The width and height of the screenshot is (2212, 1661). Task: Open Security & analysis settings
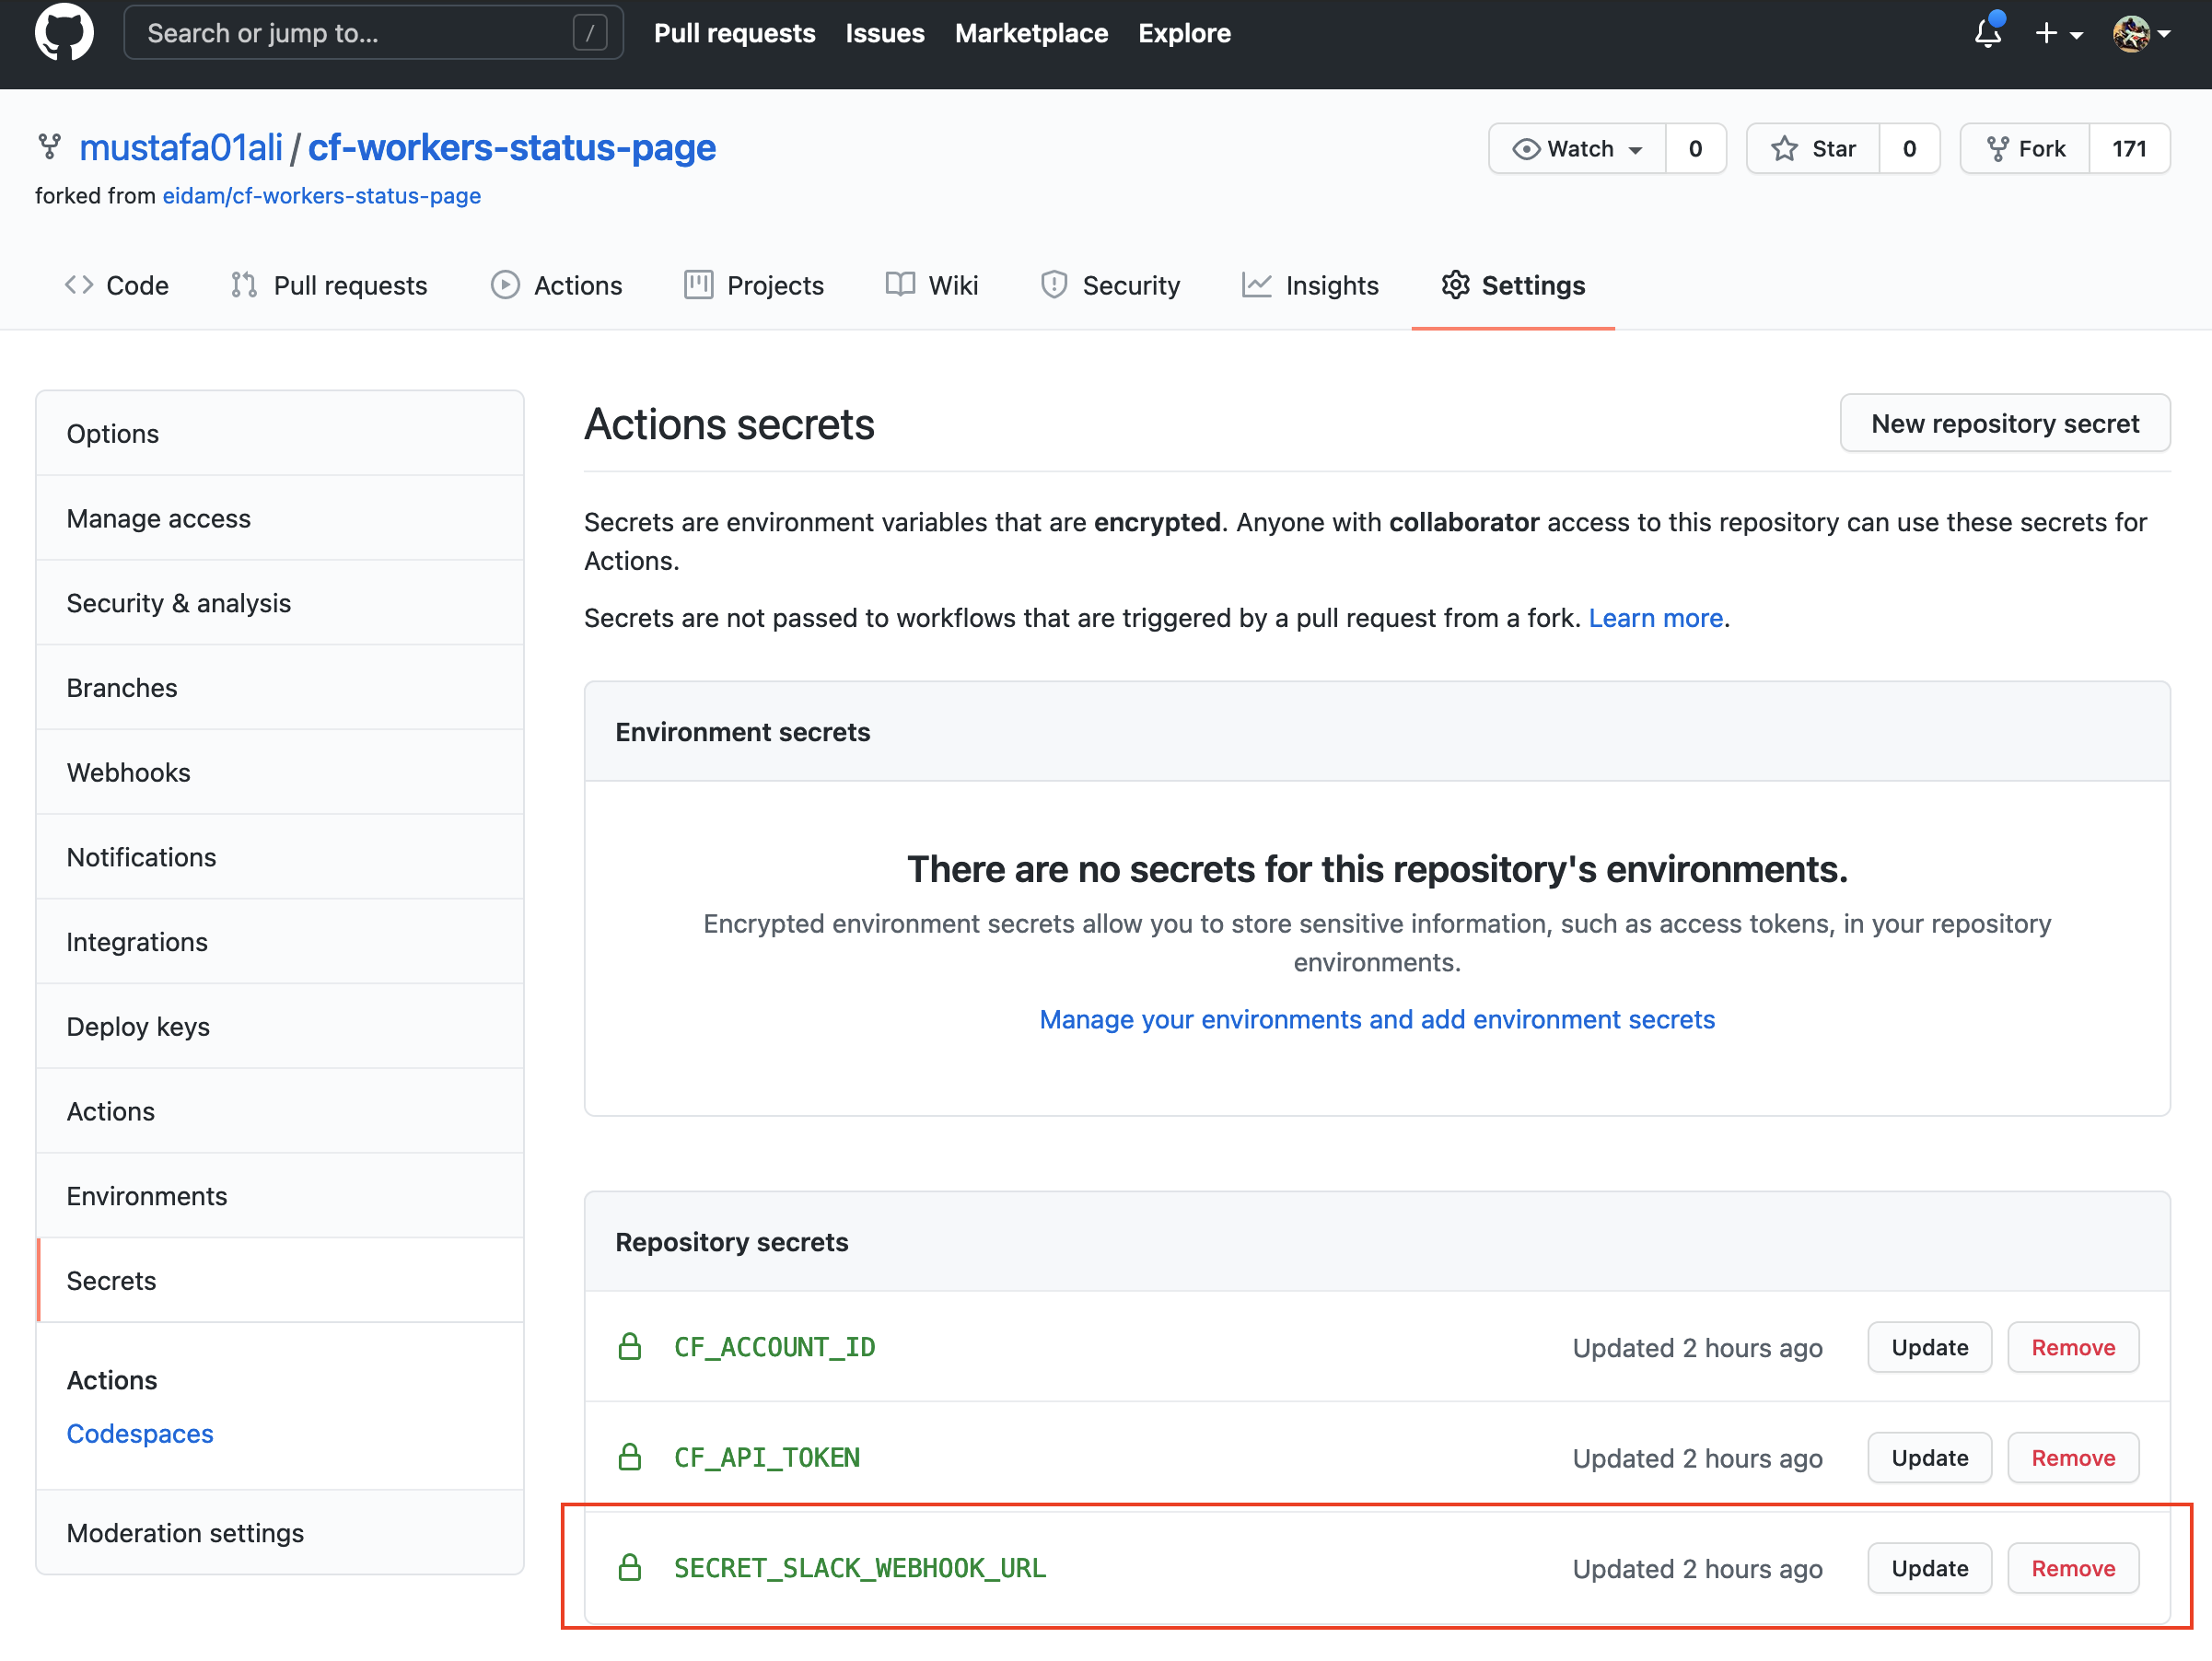(280, 603)
